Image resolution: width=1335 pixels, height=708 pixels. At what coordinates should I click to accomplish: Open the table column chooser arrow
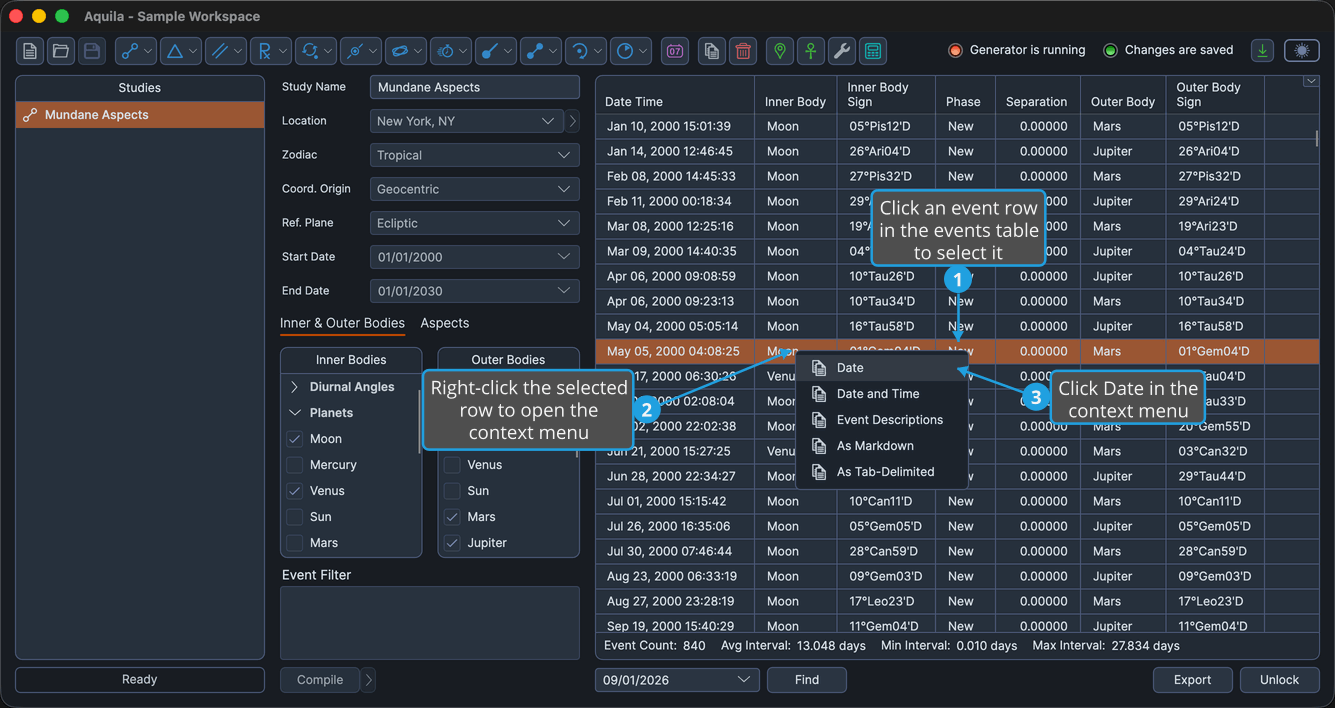coord(1311,82)
